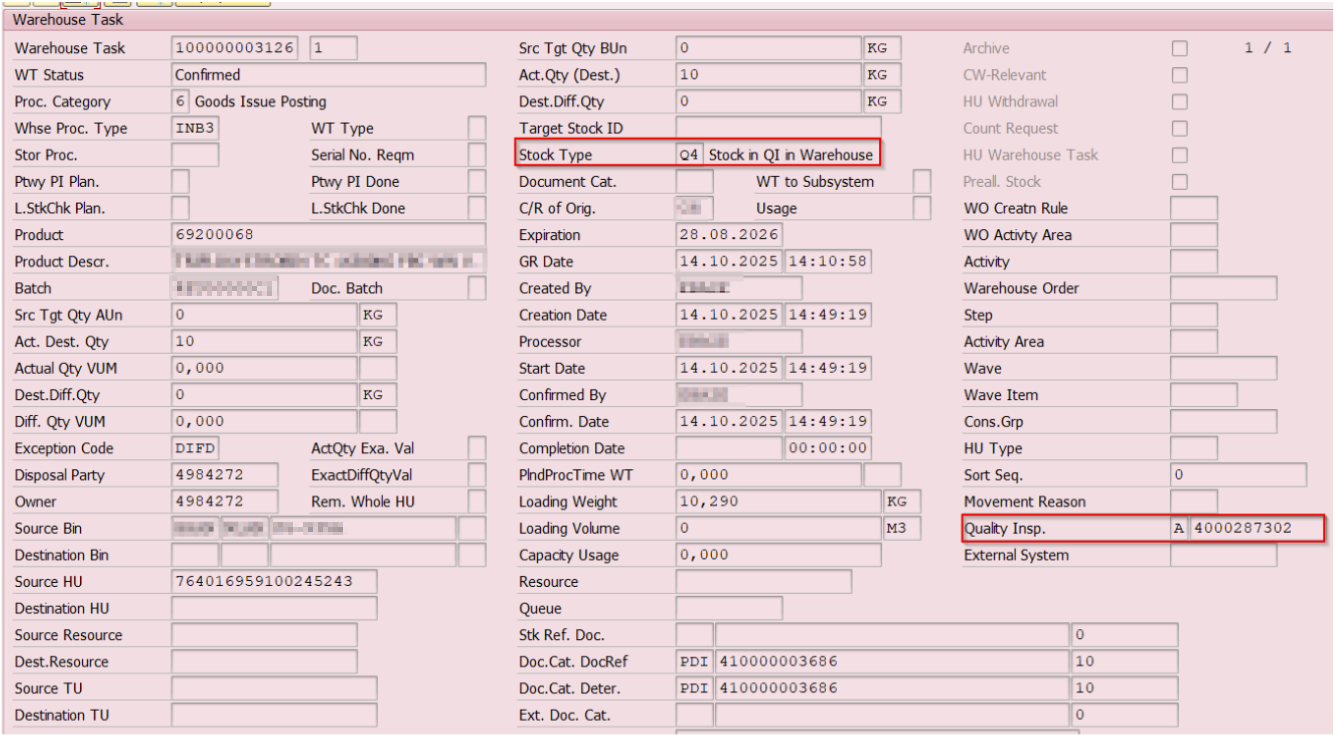Viewport: 1335px width, 735px height.
Task: Focus the Exception Code DIFD field
Action: (x=195, y=448)
